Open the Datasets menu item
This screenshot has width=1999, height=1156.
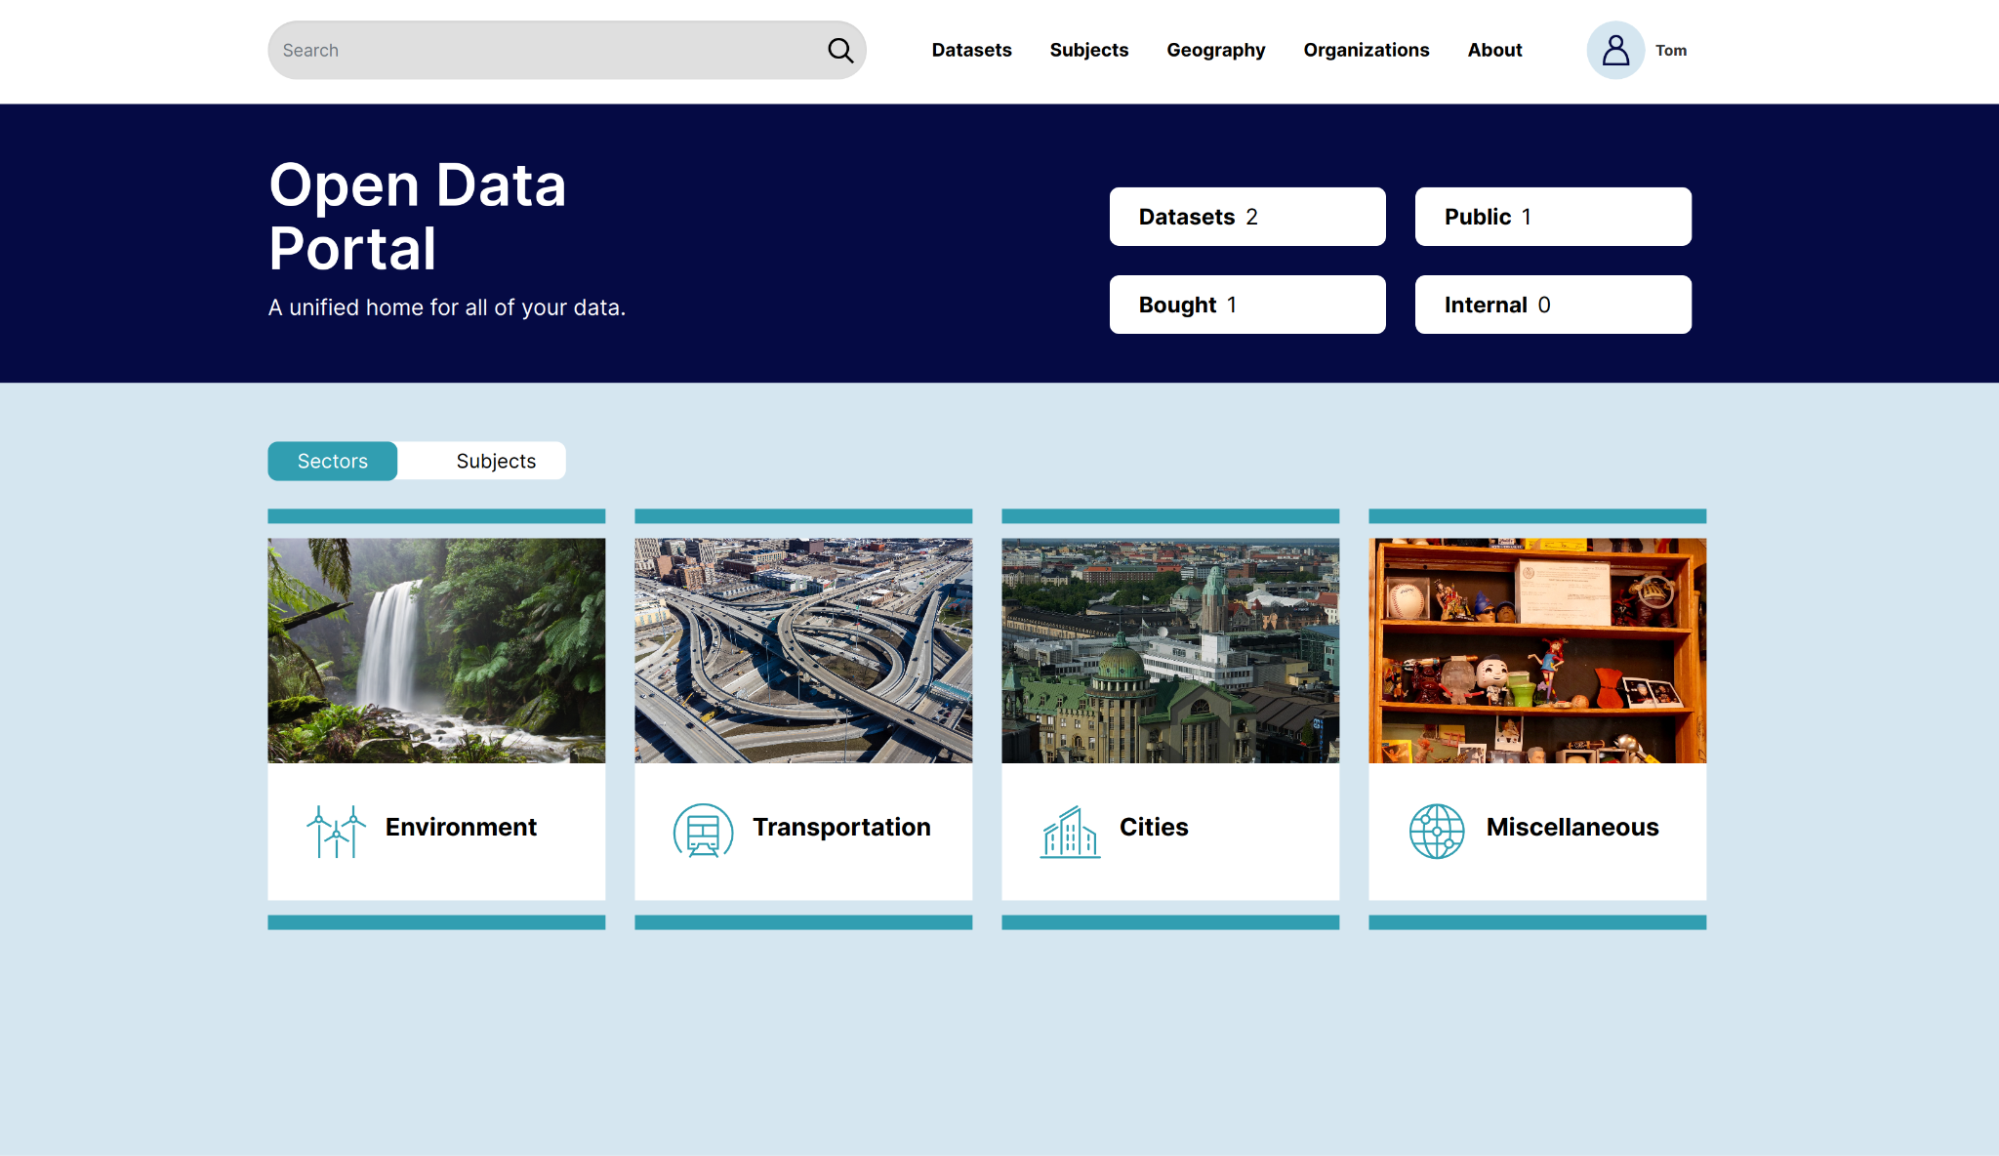pyautogui.click(x=971, y=50)
